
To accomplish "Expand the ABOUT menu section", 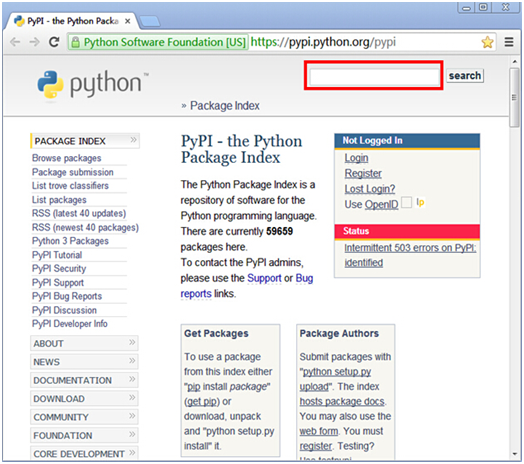I will click(x=84, y=343).
